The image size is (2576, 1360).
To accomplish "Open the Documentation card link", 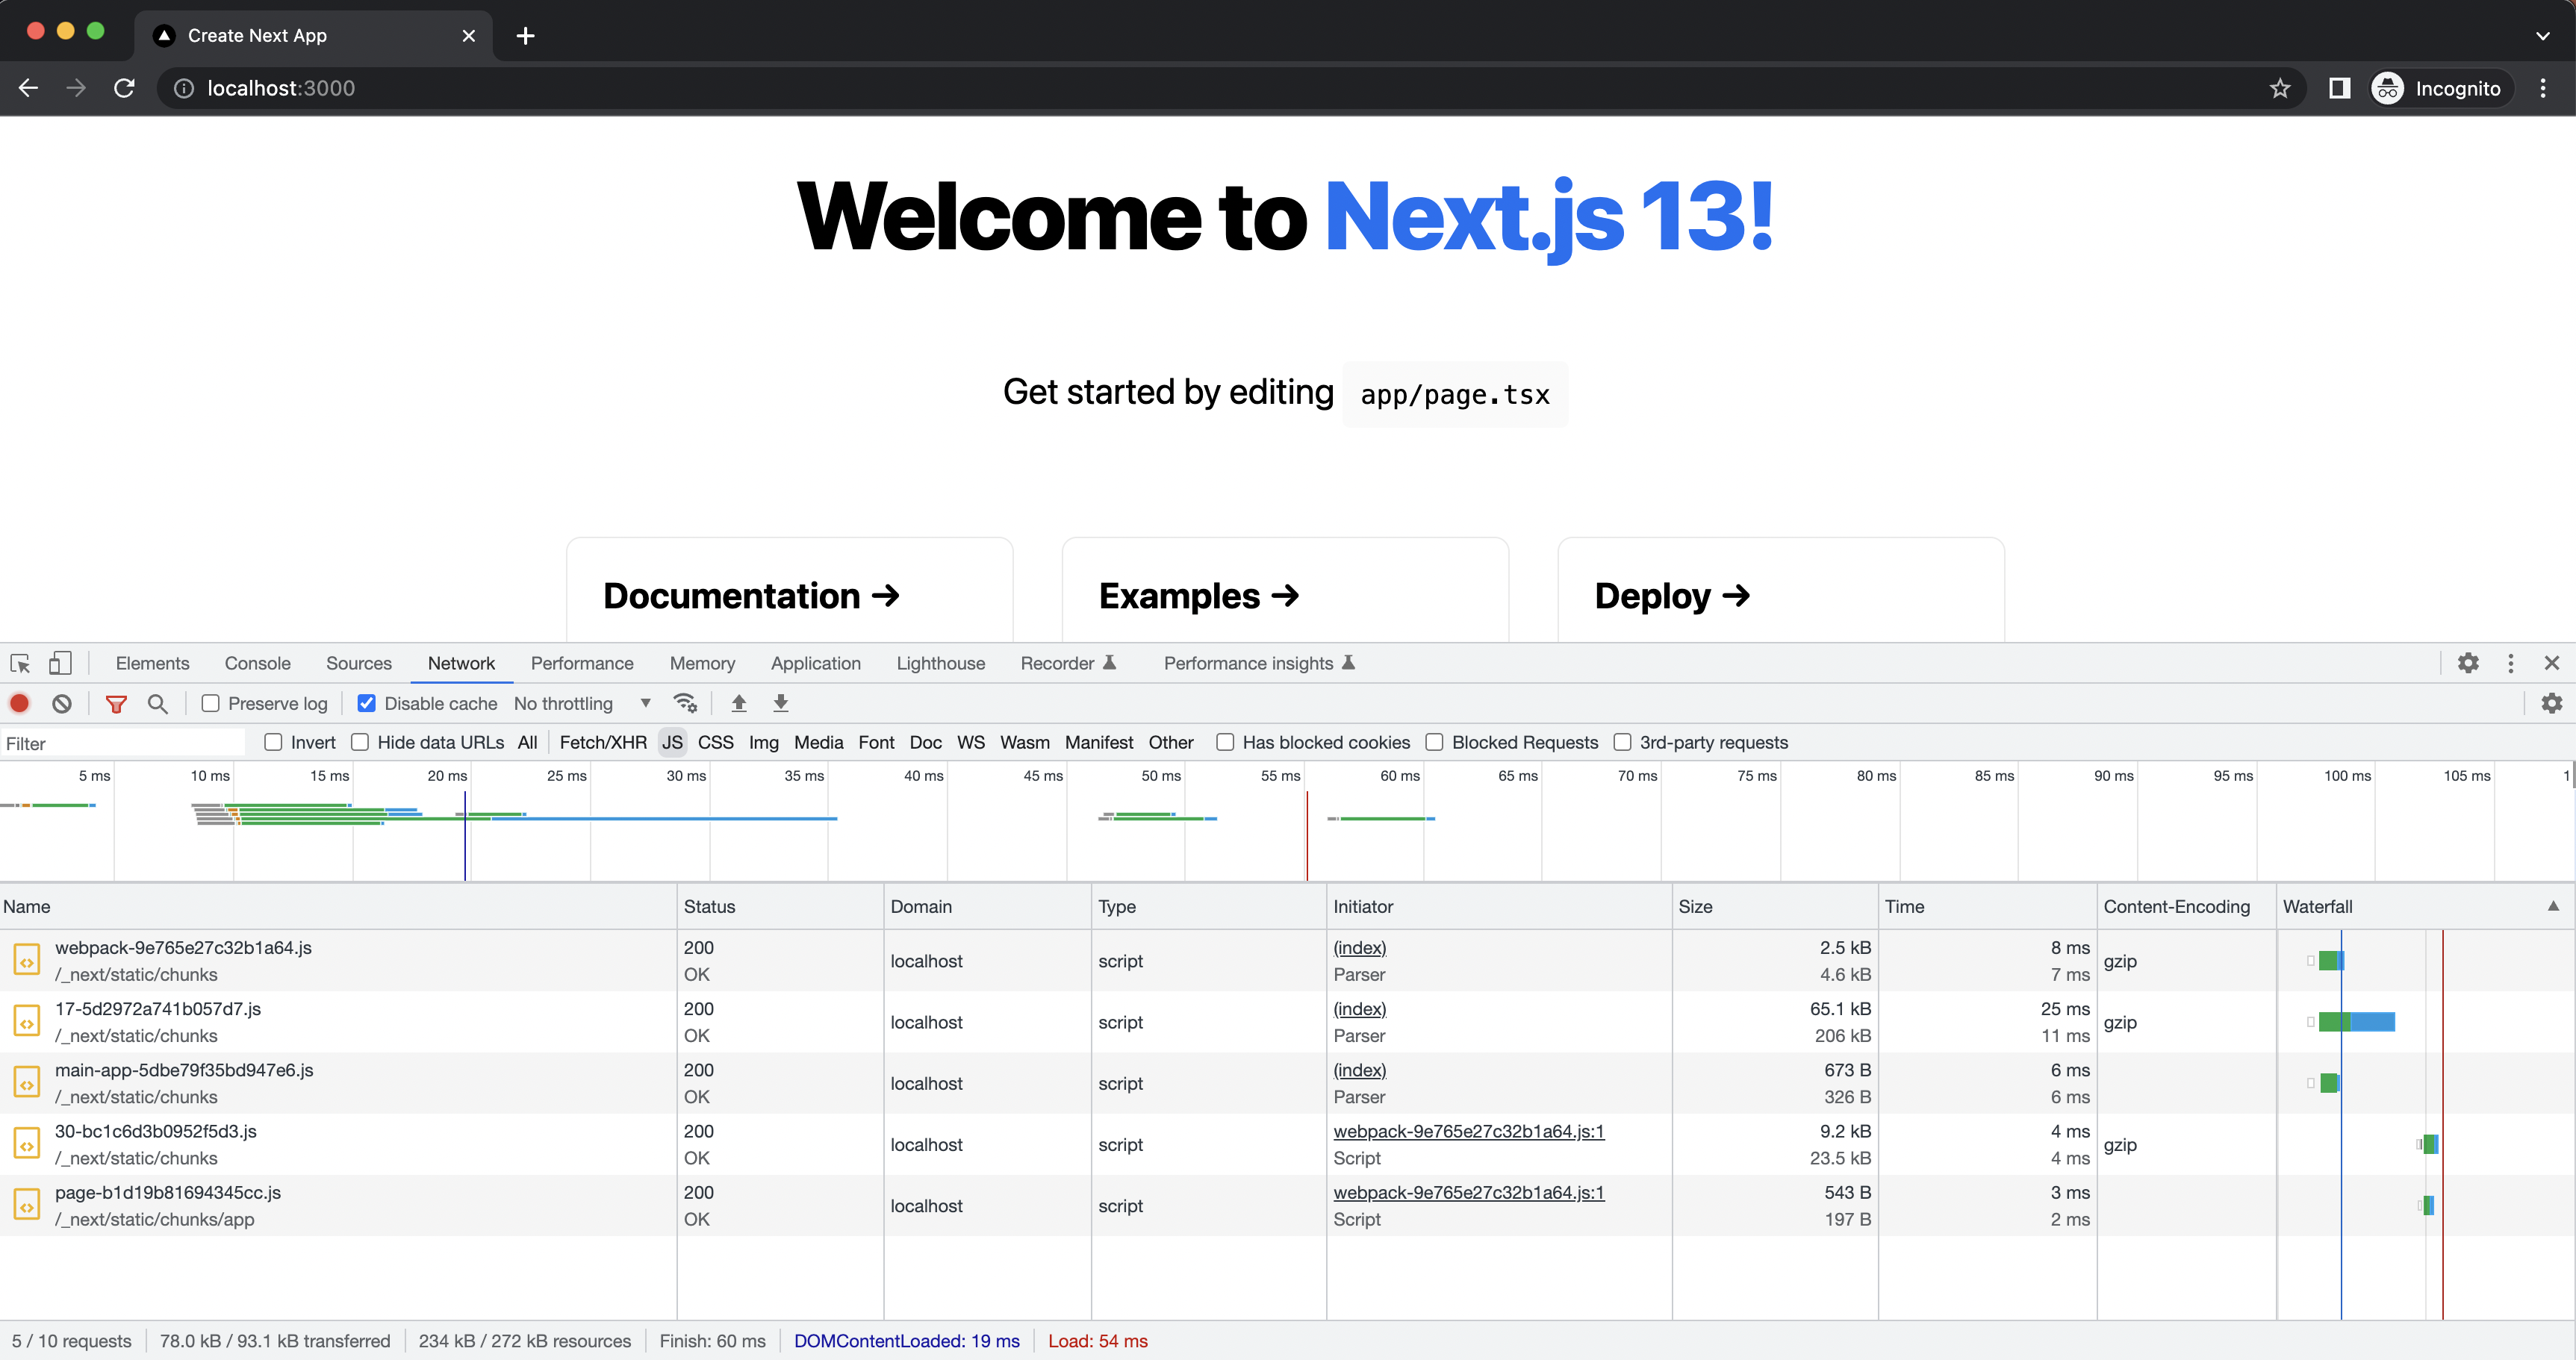I will pos(789,590).
